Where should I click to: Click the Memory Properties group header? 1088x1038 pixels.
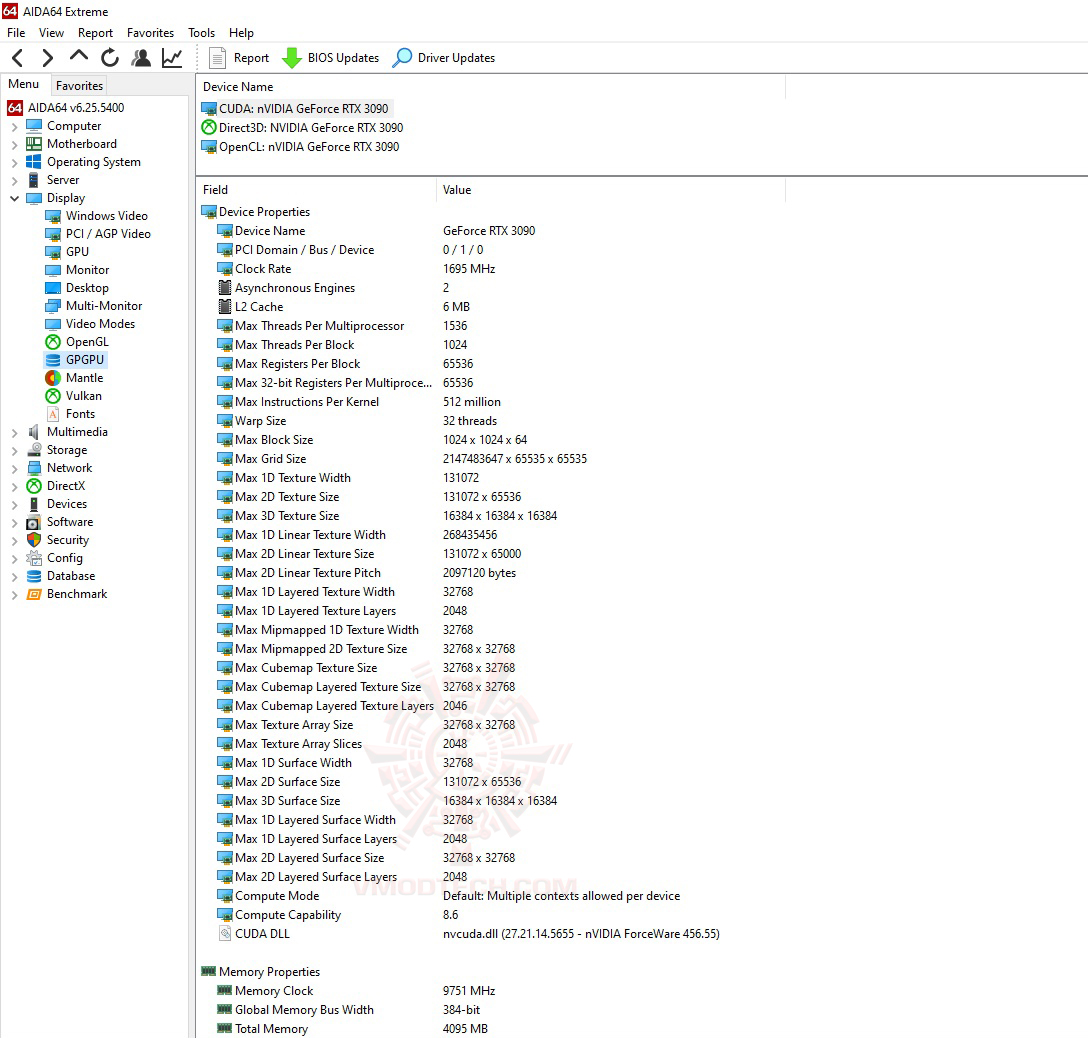(x=260, y=971)
